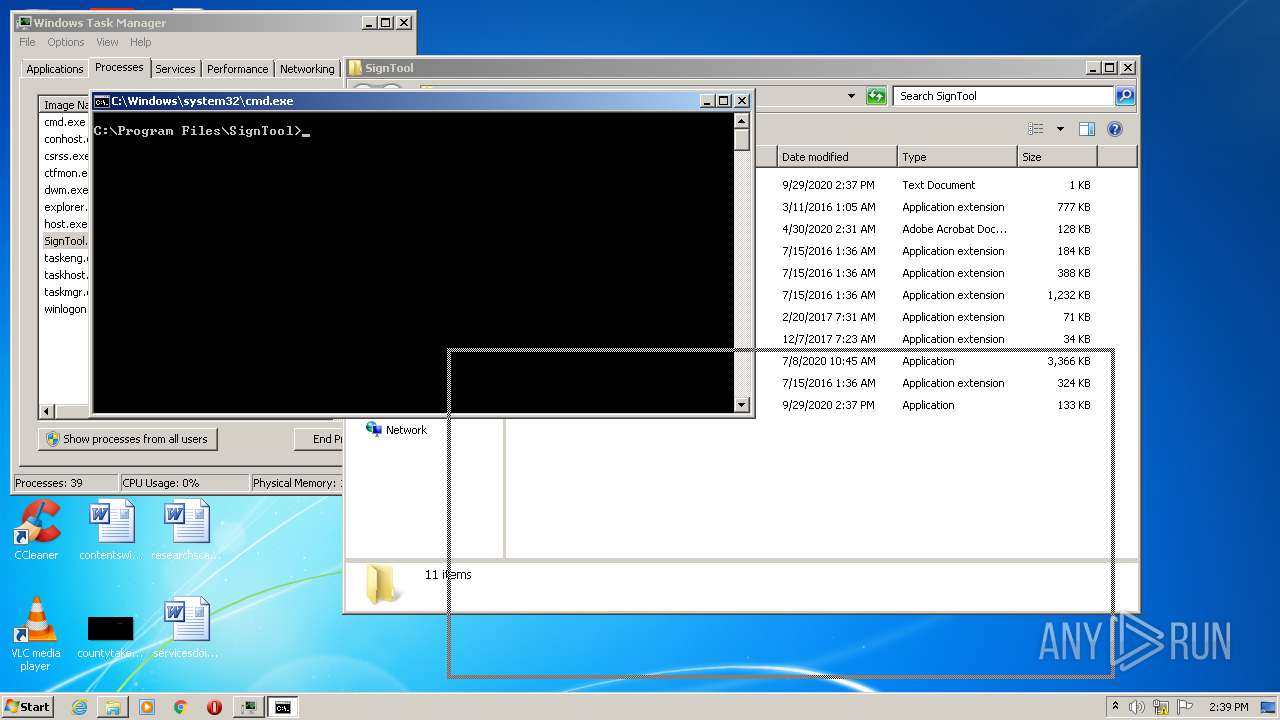Switch to the Performance tab in Task Manager

[x=237, y=69]
